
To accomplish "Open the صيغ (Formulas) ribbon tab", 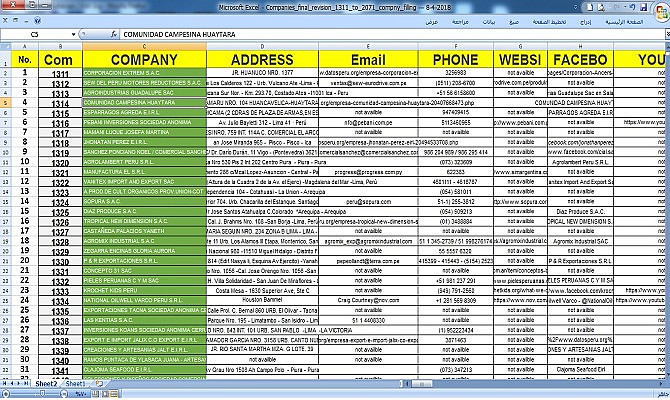I will (514, 21).
